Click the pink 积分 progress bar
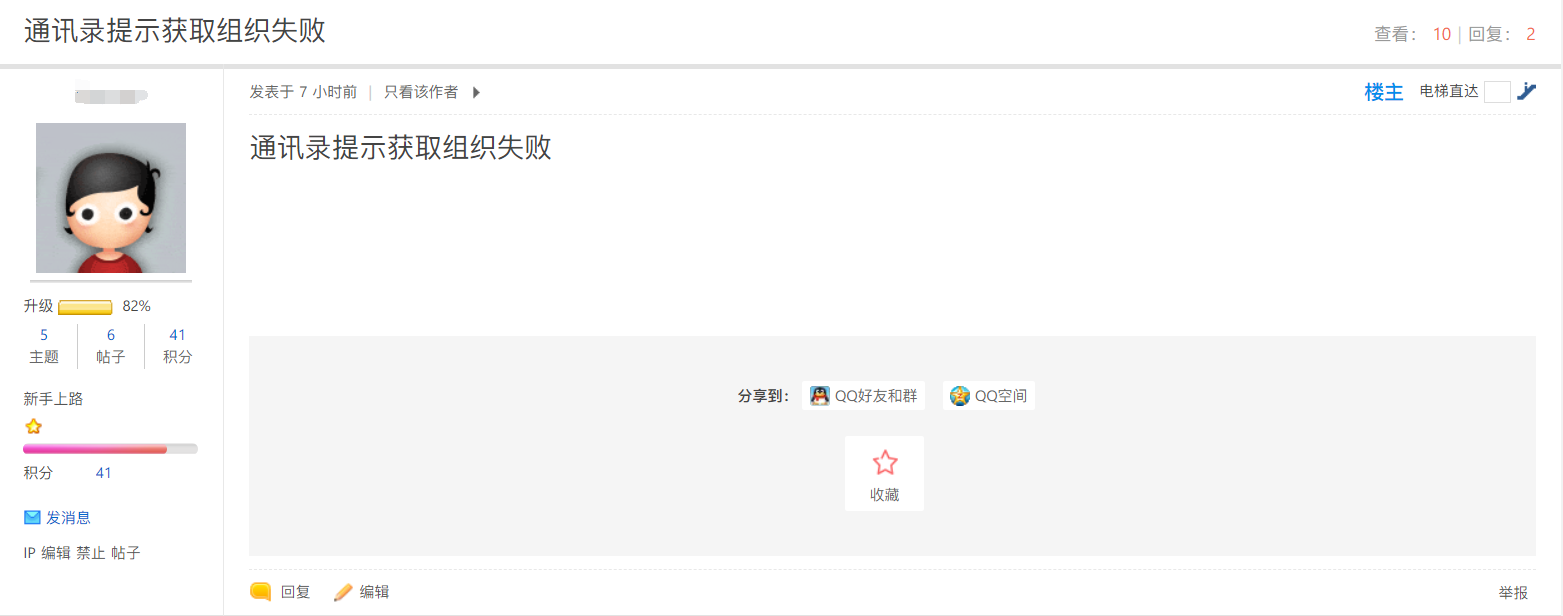 click(x=110, y=449)
